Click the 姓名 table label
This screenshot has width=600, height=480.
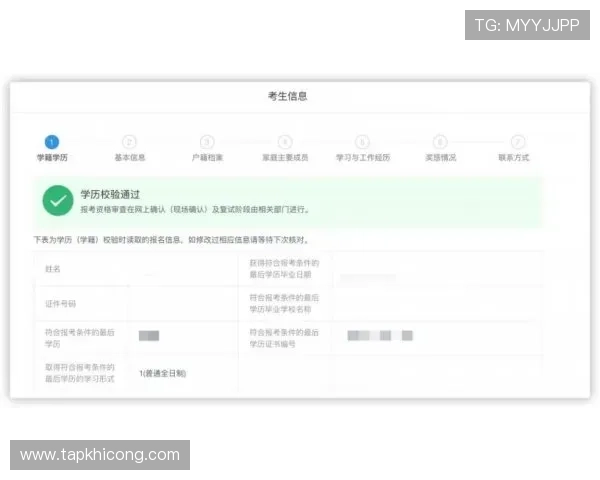pyautogui.click(x=53, y=269)
